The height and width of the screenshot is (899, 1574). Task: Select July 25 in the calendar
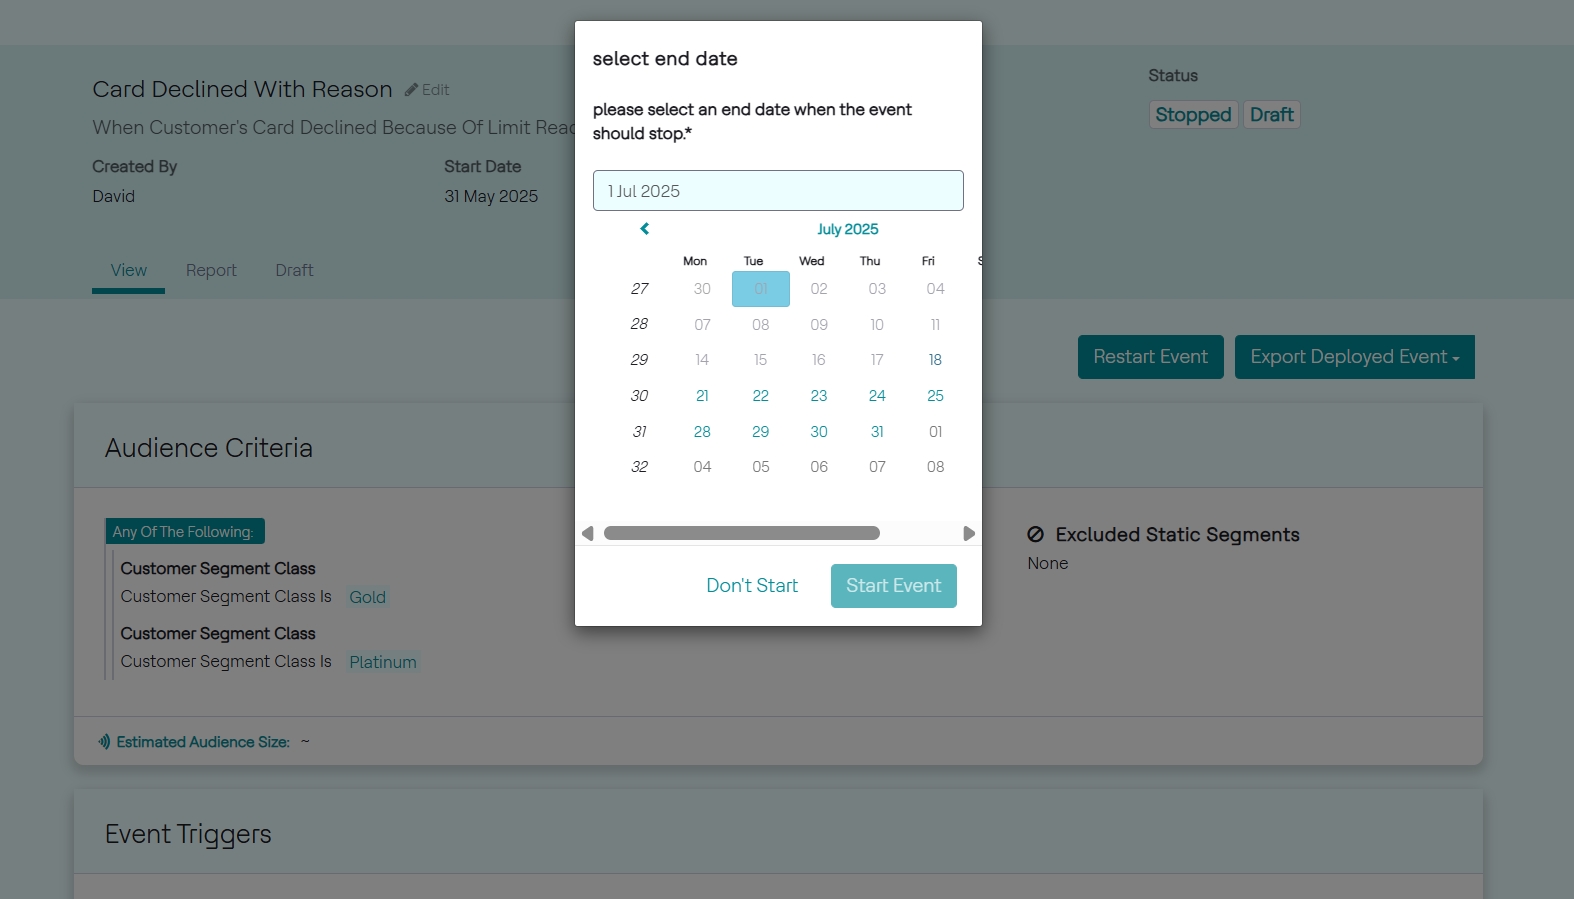pos(935,396)
